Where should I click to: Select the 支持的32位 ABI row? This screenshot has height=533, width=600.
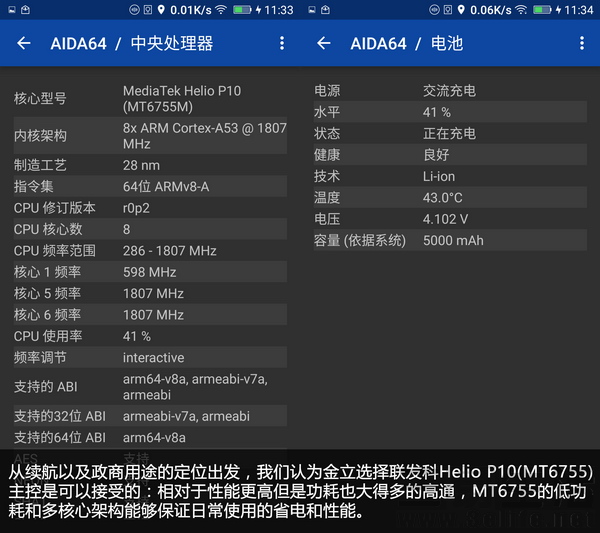150,416
